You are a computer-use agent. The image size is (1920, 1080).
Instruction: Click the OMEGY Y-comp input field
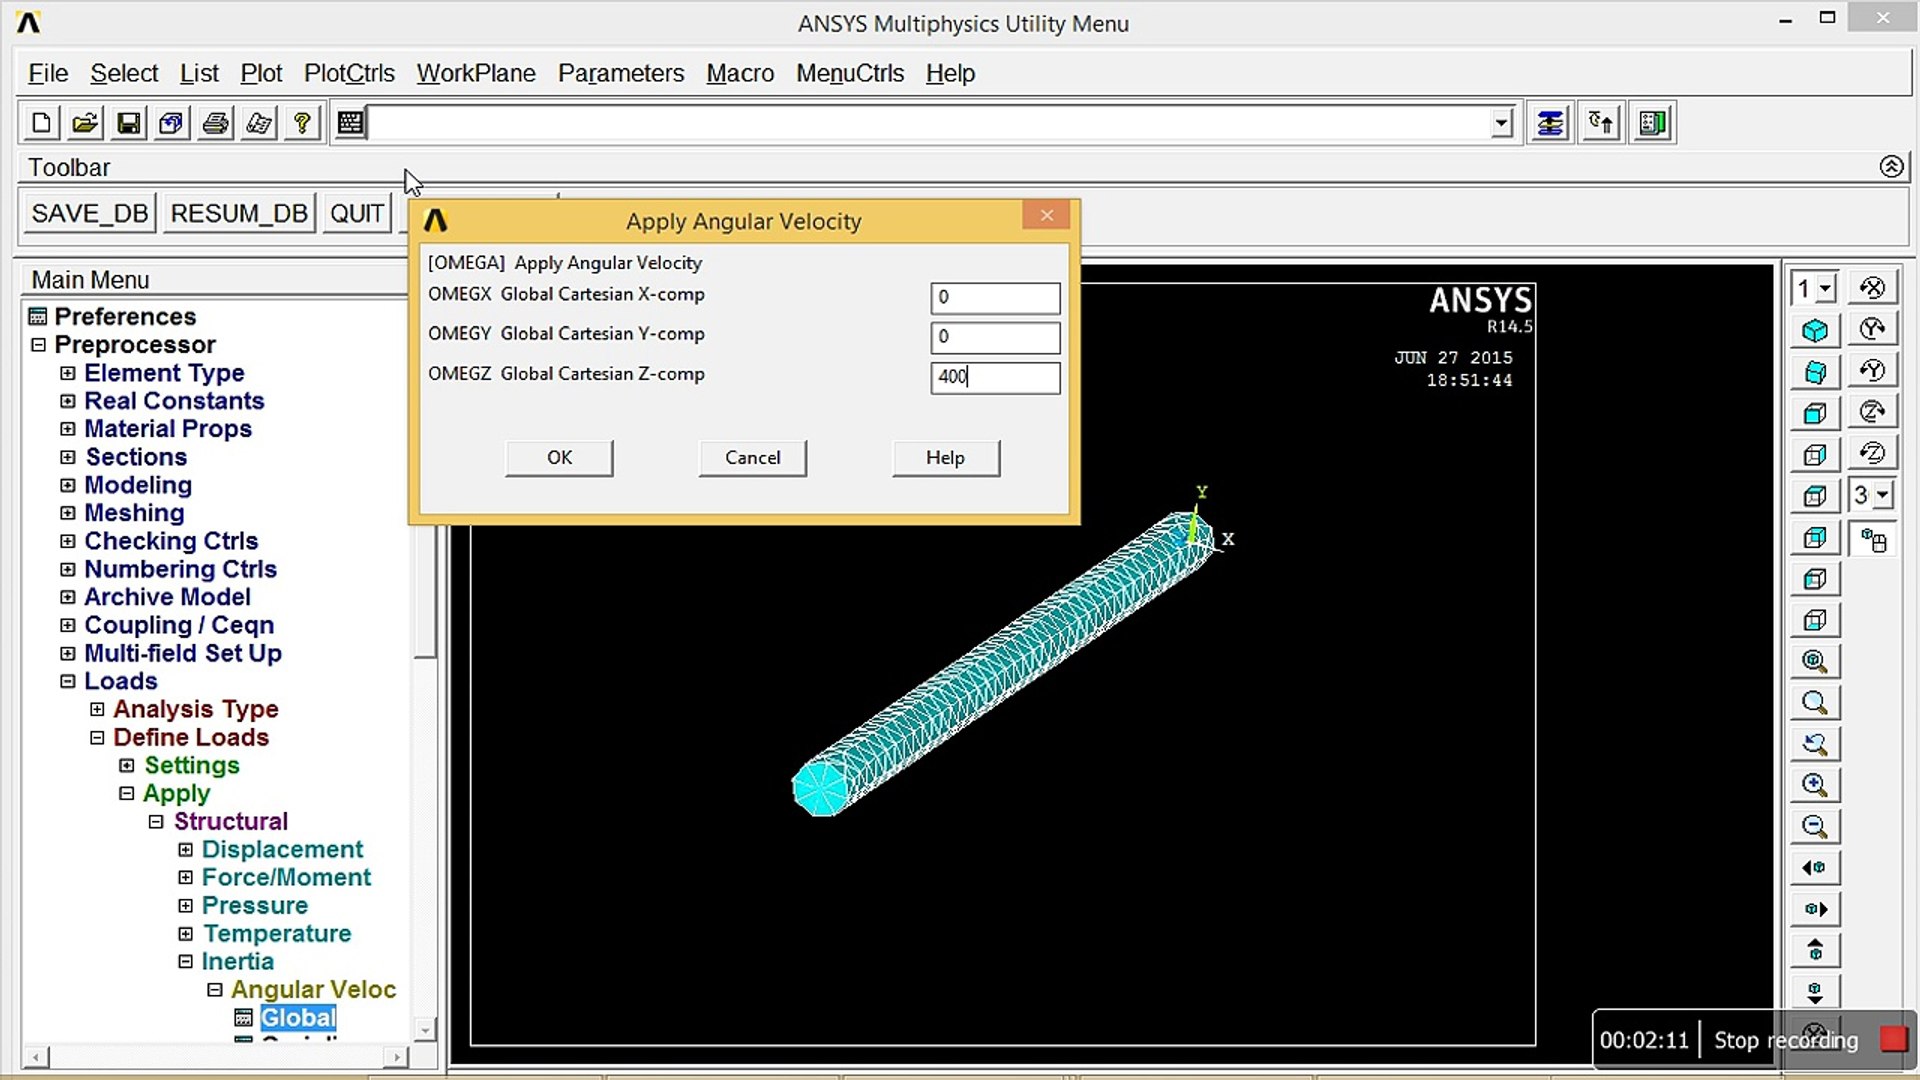pos(994,337)
